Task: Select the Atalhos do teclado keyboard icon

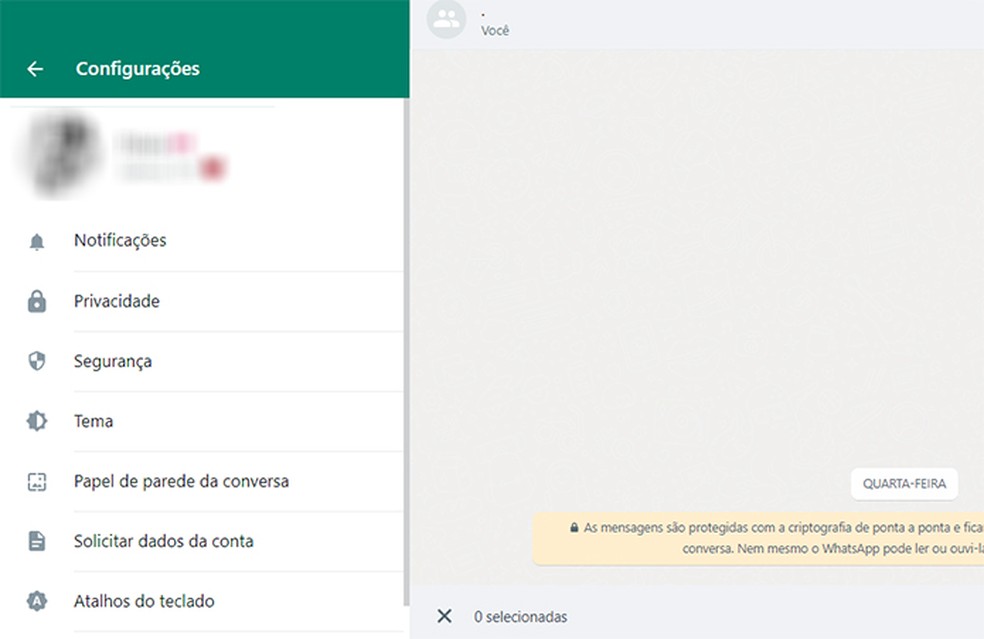Action: click(37, 601)
